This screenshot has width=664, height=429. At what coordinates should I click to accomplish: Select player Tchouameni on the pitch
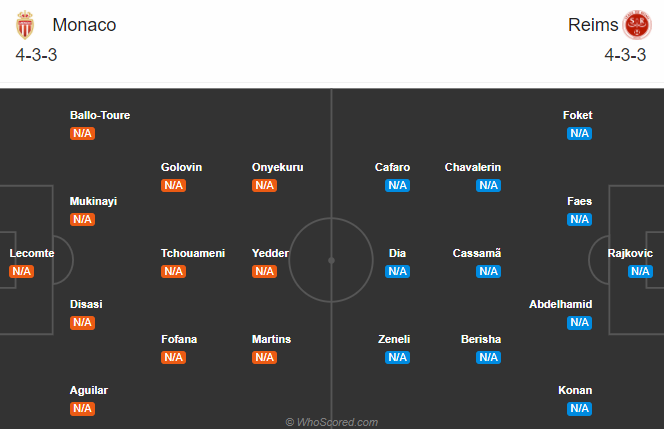coord(193,253)
